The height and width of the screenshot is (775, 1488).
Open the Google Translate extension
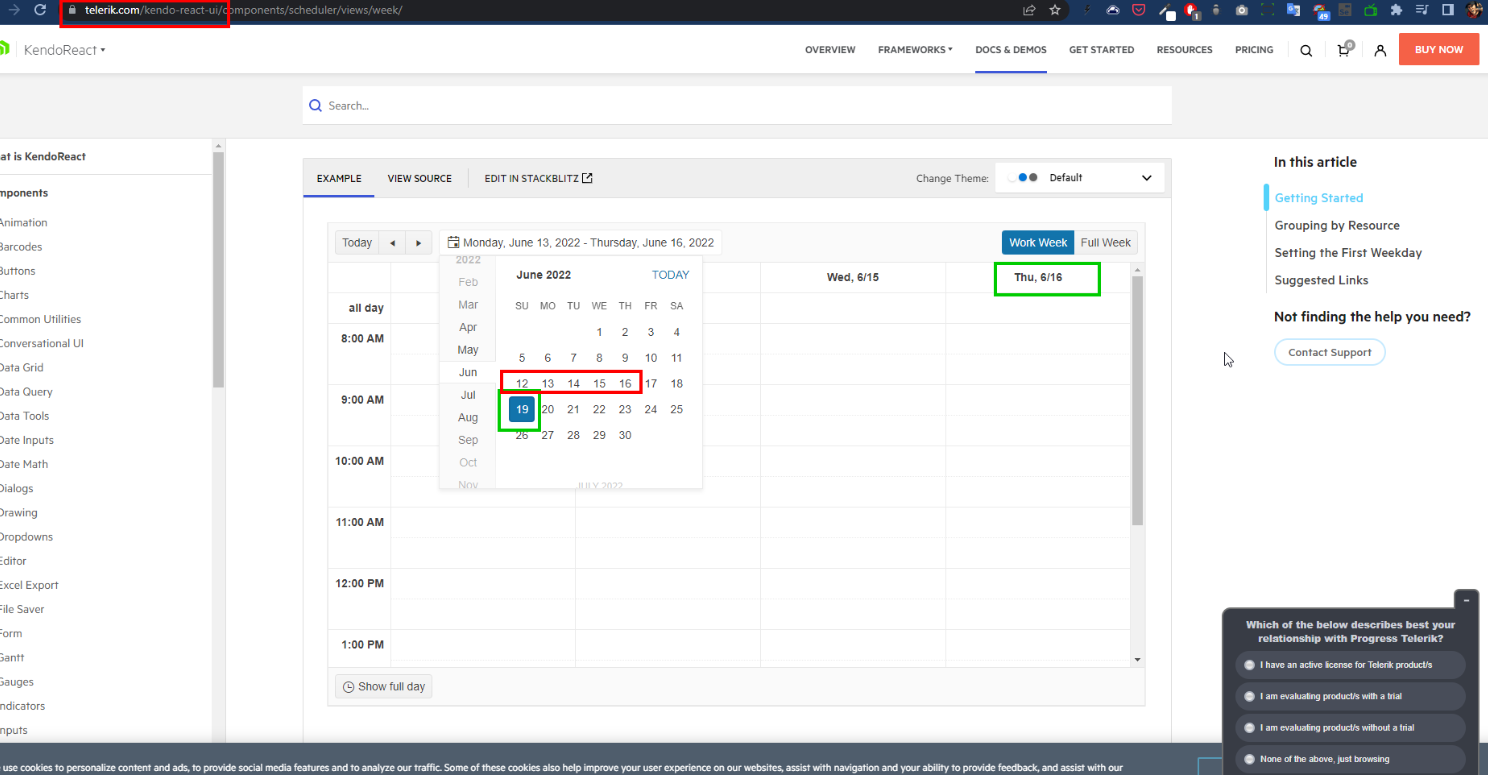point(1294,10)
